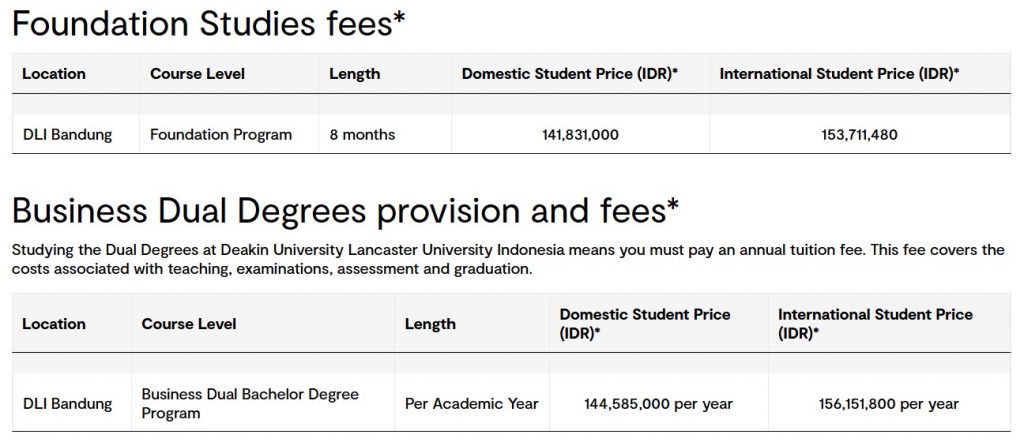Select the "Foundation Program" cell
The height and width of the screenshot is (442, 1024).
221,134
